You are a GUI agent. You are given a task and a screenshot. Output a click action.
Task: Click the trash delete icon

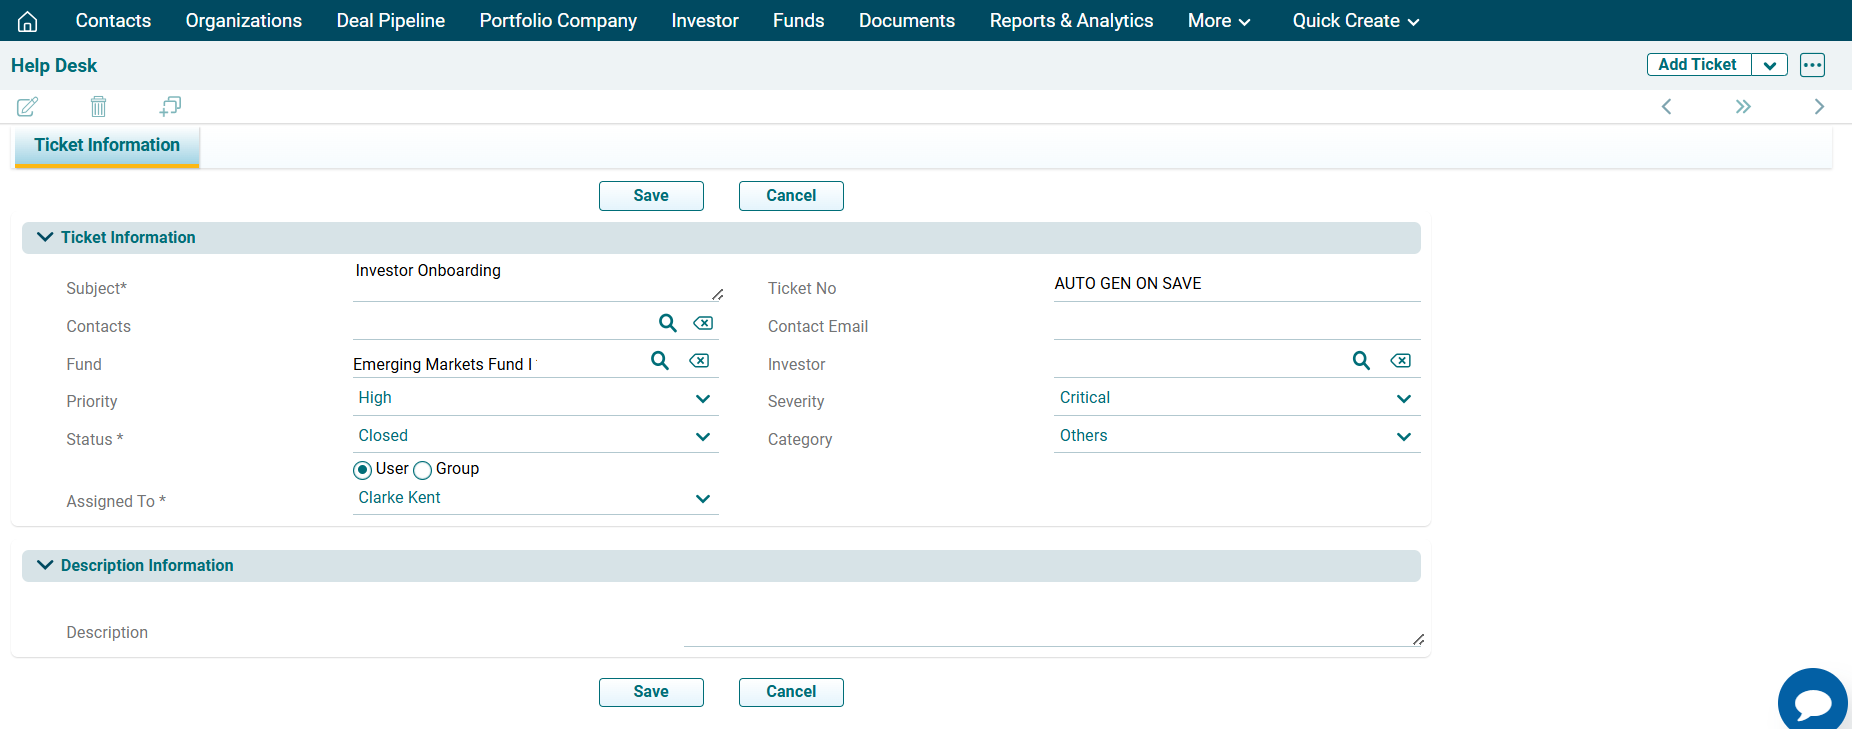click(x=98, y=106)
